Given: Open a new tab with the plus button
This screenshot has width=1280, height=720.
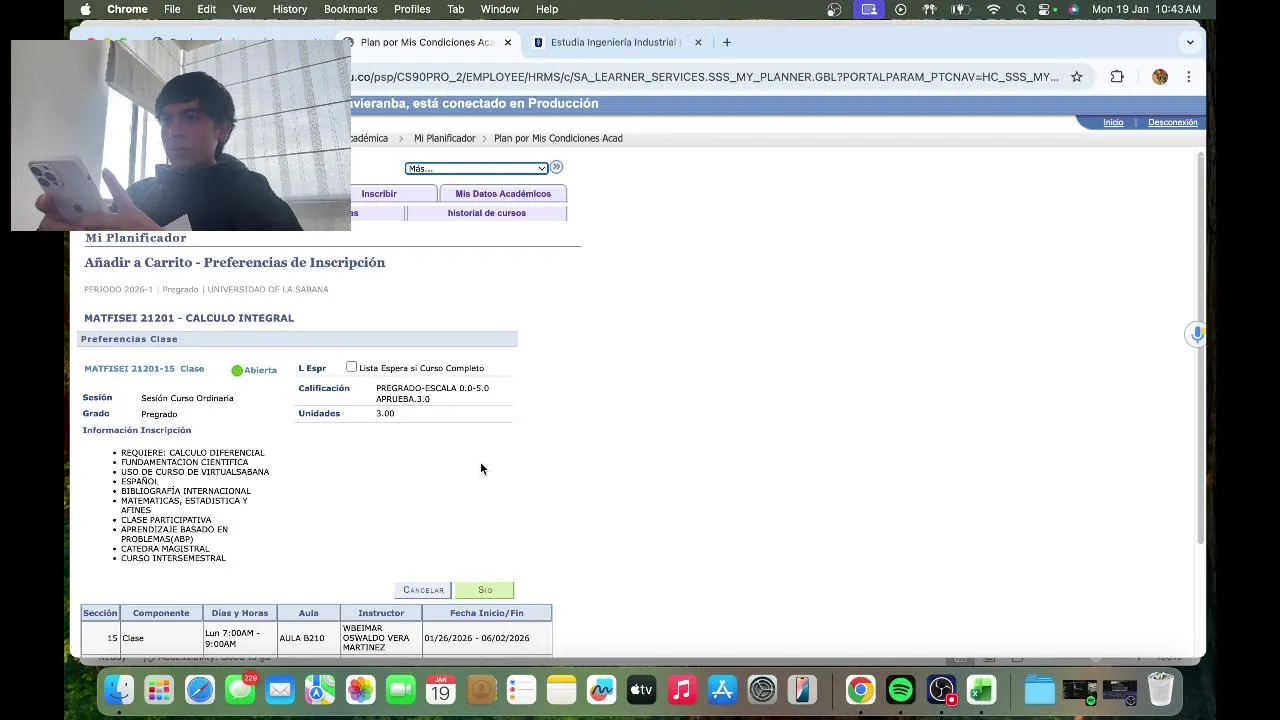Looking at the screenshot, I should pos(727,42).
